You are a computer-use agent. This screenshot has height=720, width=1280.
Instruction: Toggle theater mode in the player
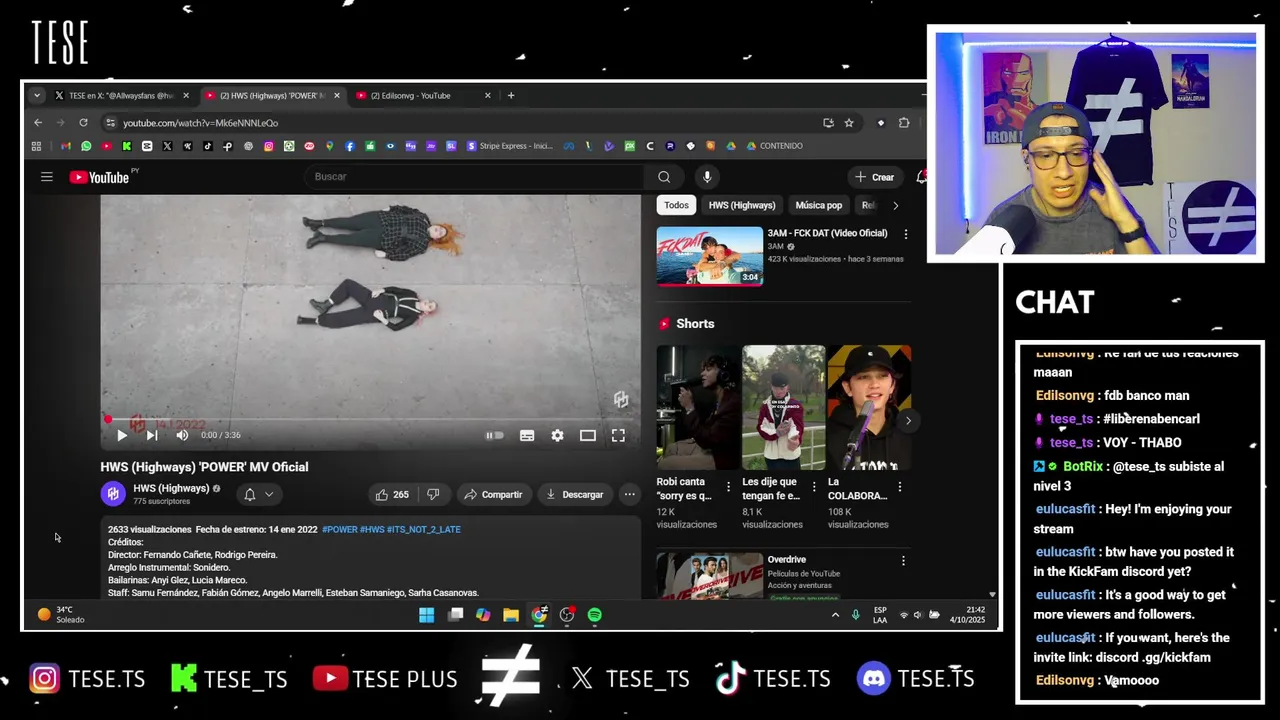click(x=588, y=435)
